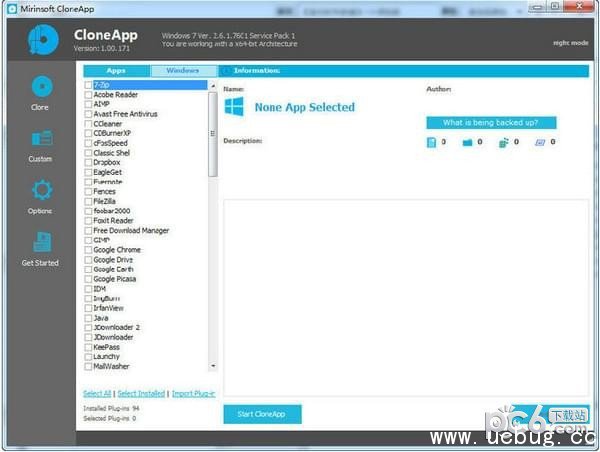Screen dimensions: 600x452
Task: Select IDM in the app list
Action: tap(99, 289)
